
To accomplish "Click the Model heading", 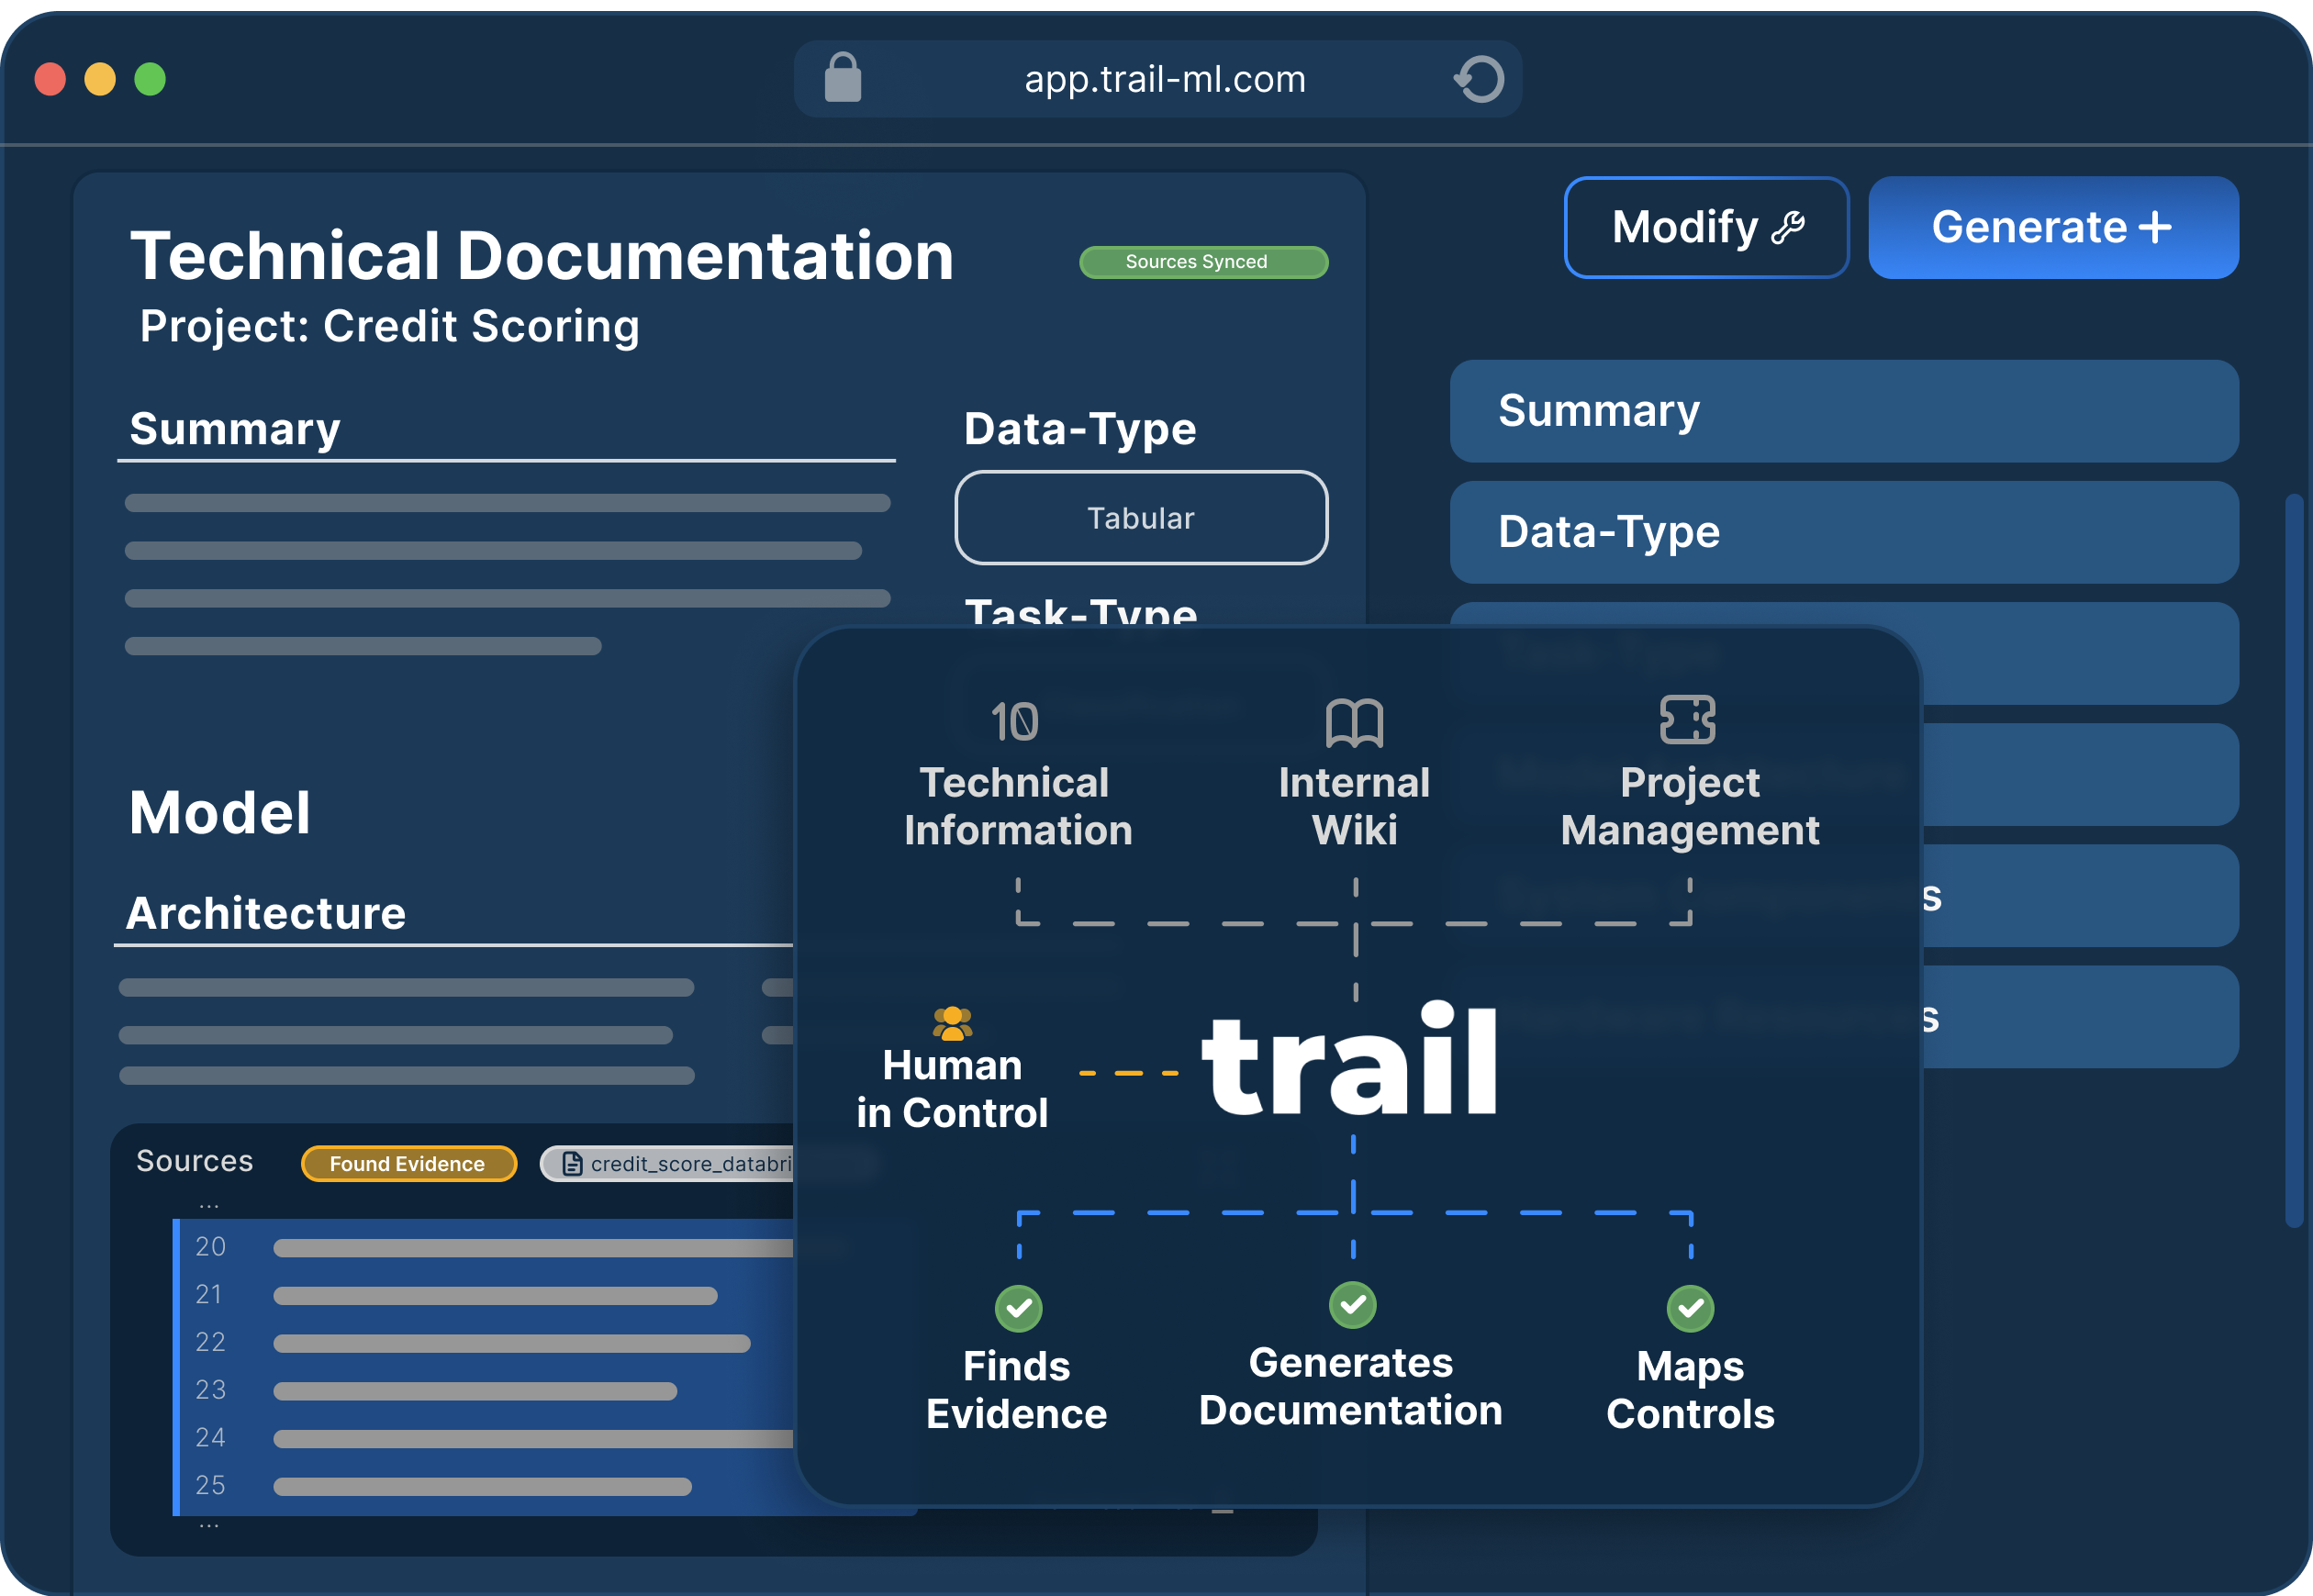I will (220, 812).
